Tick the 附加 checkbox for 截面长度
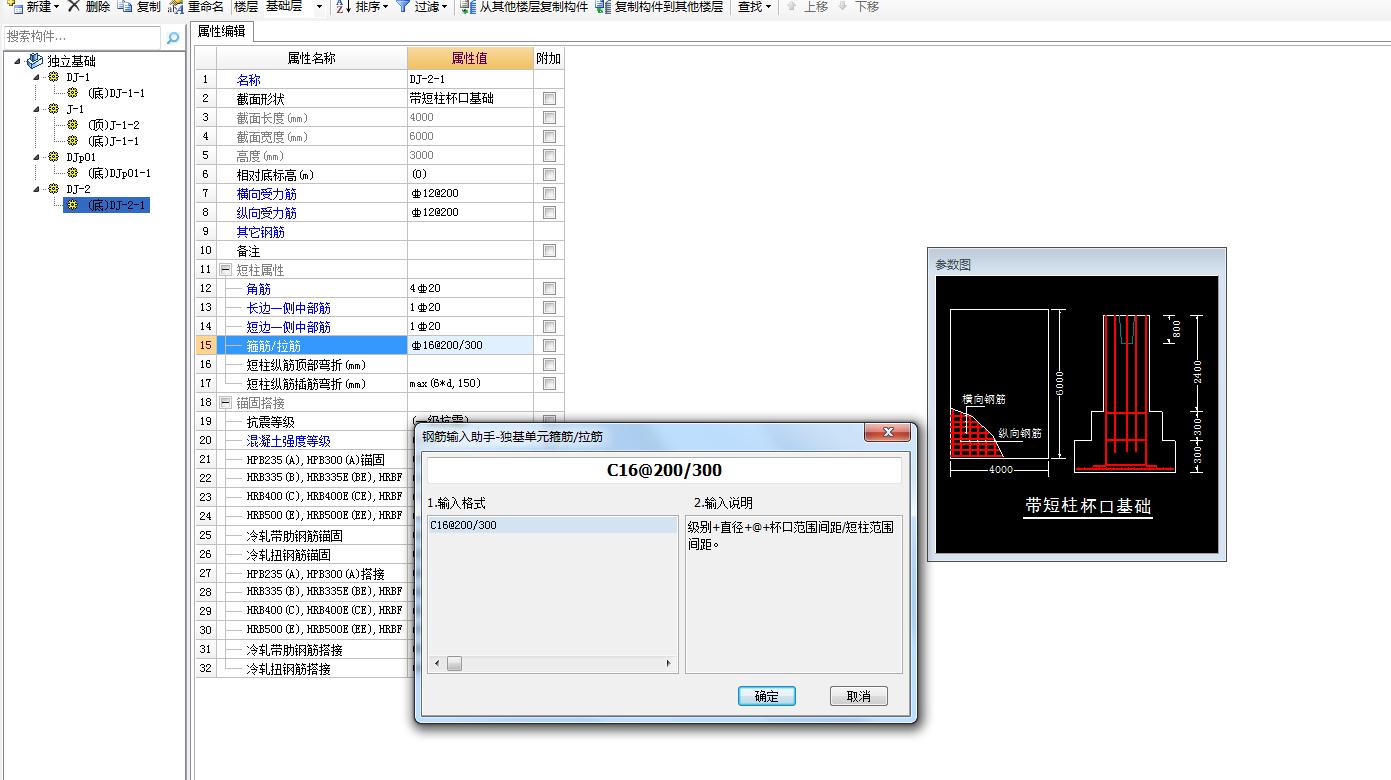This screenshot has width=1391, height=780. (x=549, y=118)
